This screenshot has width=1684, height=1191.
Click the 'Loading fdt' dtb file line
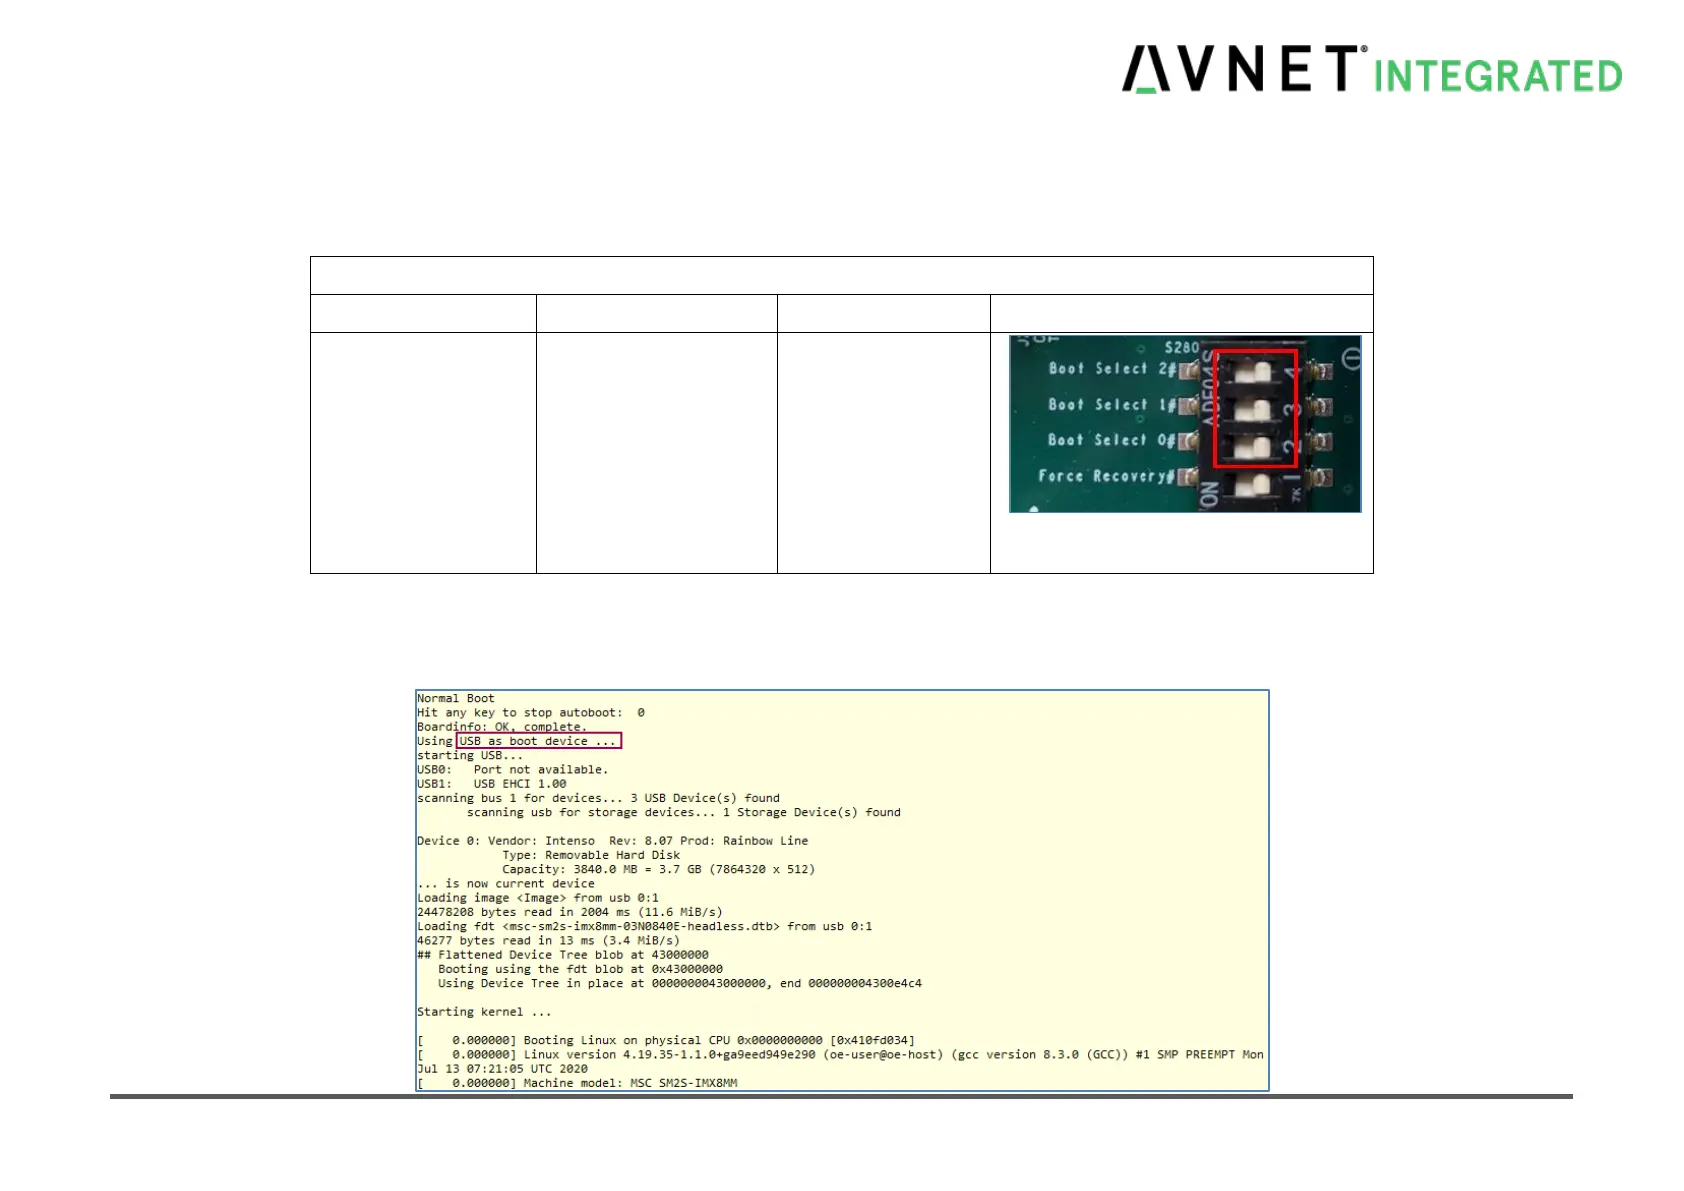645,926
